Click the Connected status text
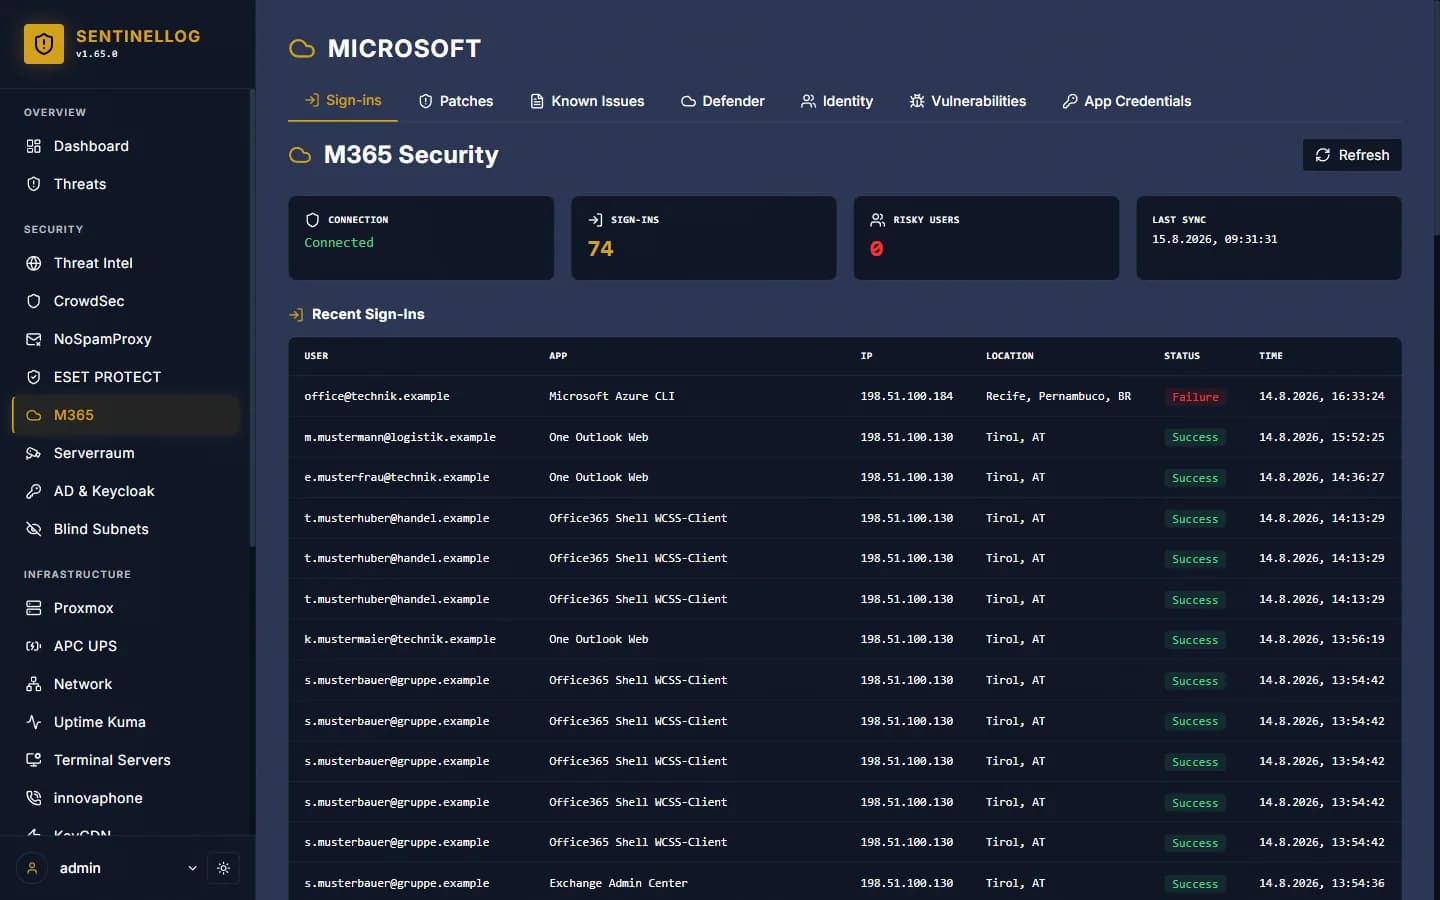The image size is (1440, 900). 339,243
